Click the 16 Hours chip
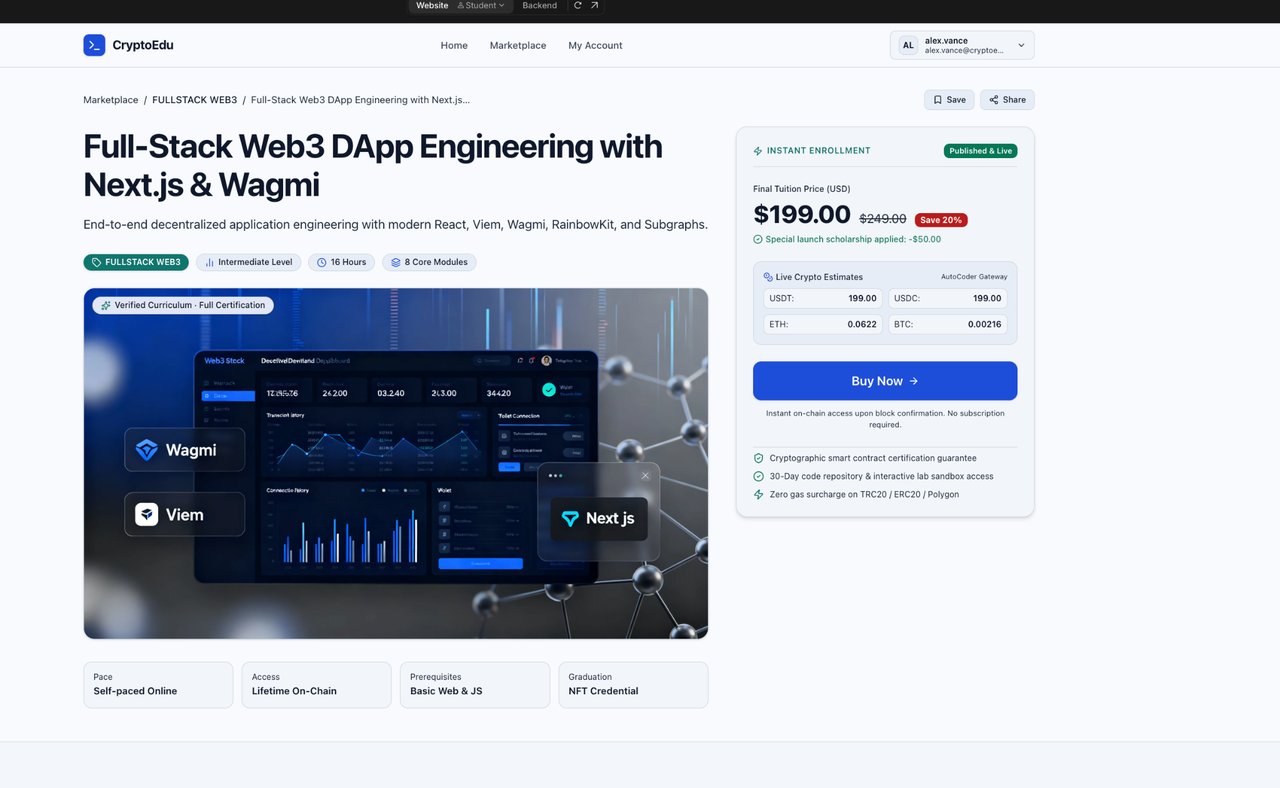Screen dimensions: 1280x788 342,262
